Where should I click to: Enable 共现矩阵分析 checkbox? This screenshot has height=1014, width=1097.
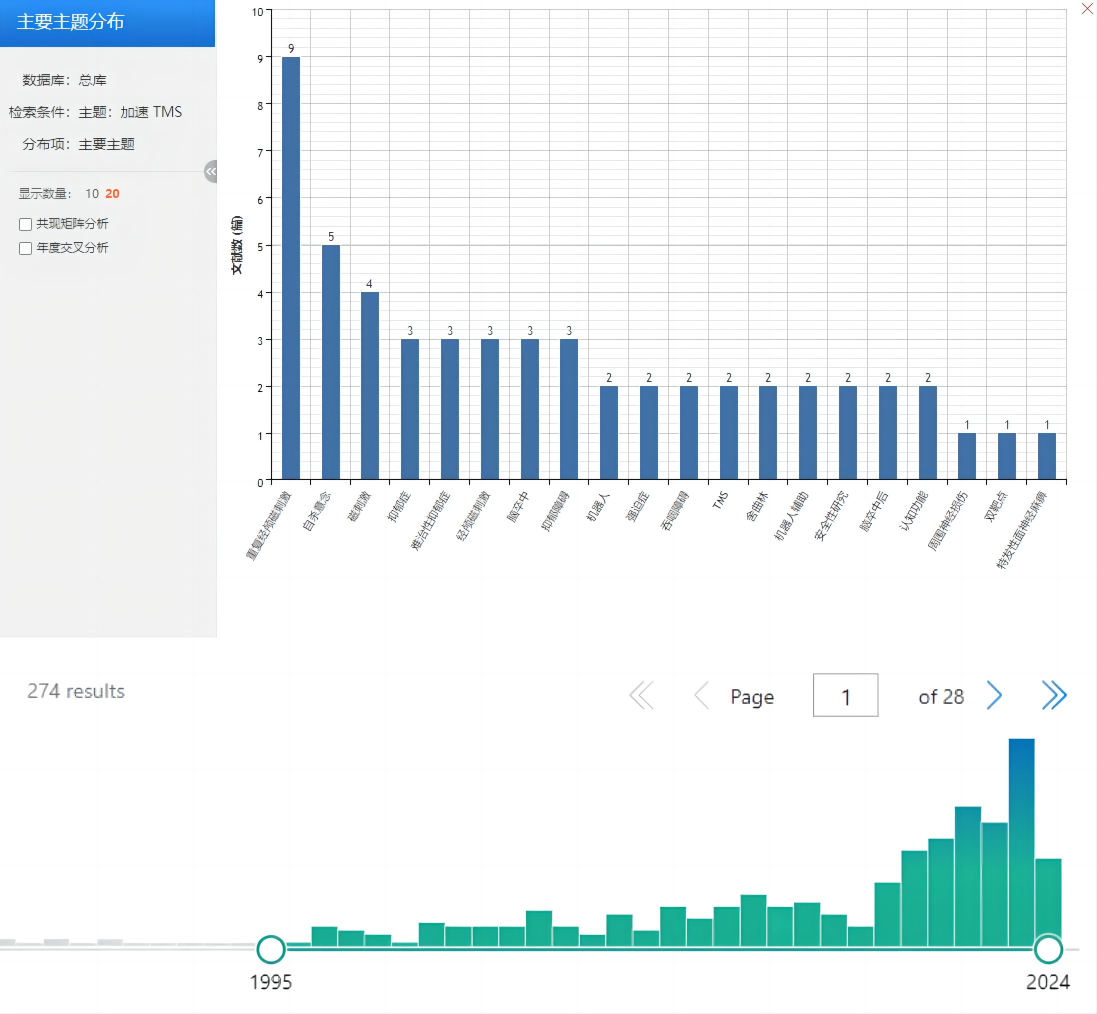26,224
